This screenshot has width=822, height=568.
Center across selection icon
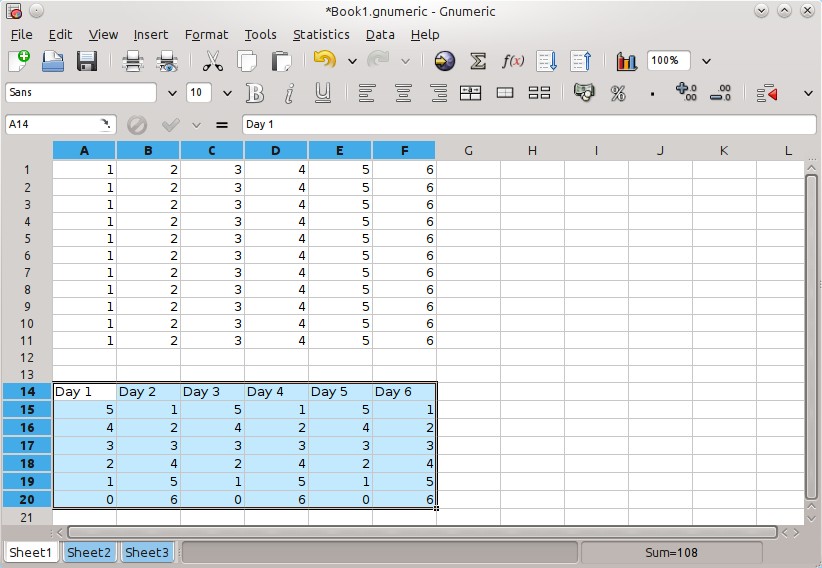click(470, 93)
